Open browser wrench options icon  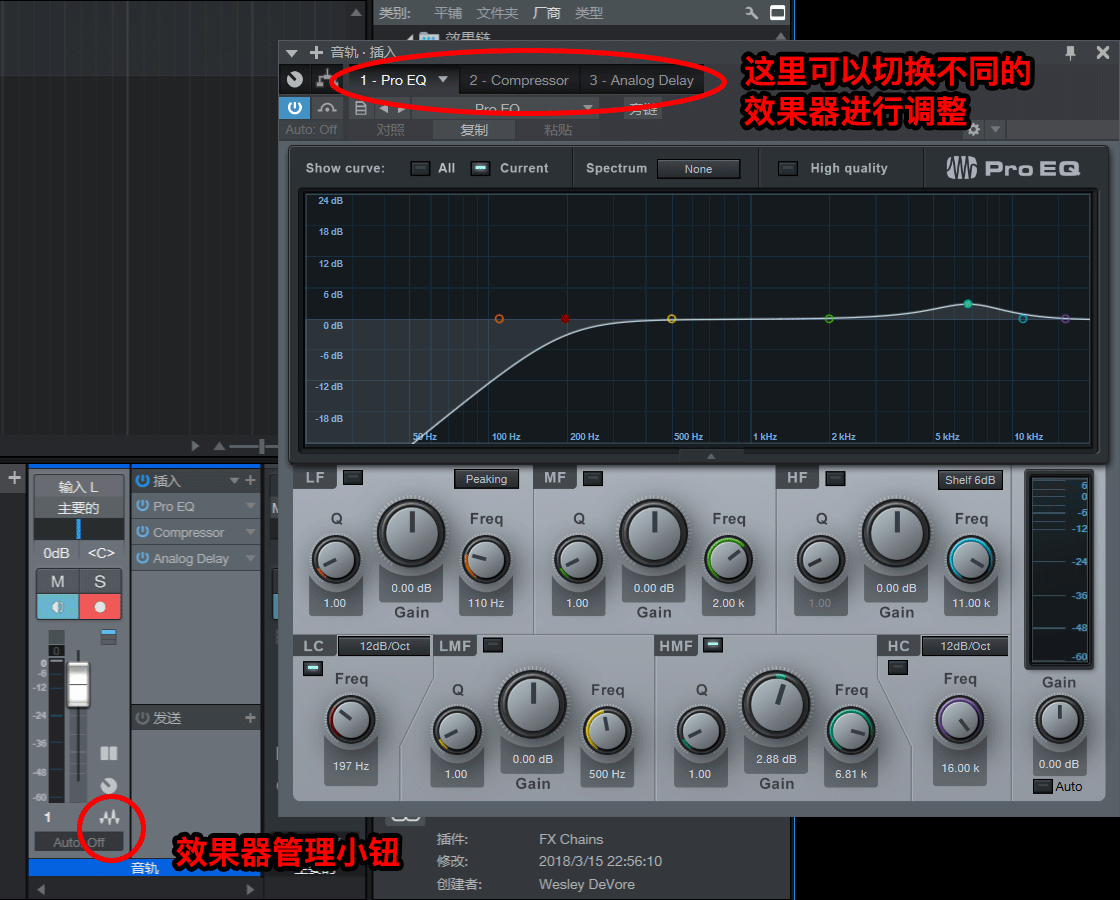(x=751, y=13)
